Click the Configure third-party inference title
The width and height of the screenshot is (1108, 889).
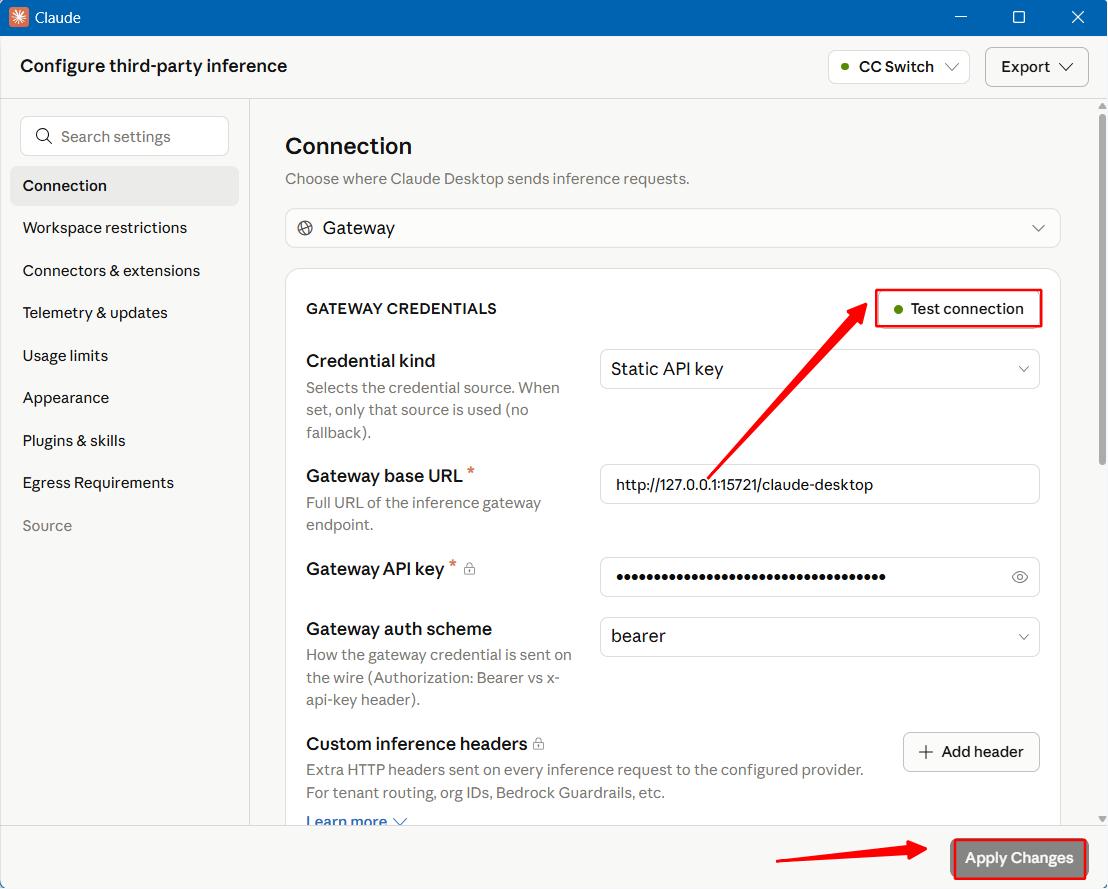click(153, 66)
